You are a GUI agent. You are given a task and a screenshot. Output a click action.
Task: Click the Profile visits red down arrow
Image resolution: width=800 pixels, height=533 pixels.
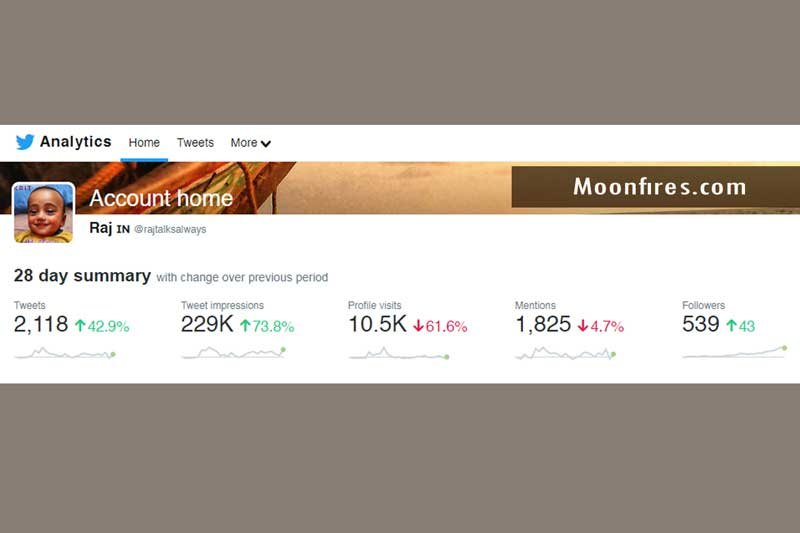(x=418, y=325)
